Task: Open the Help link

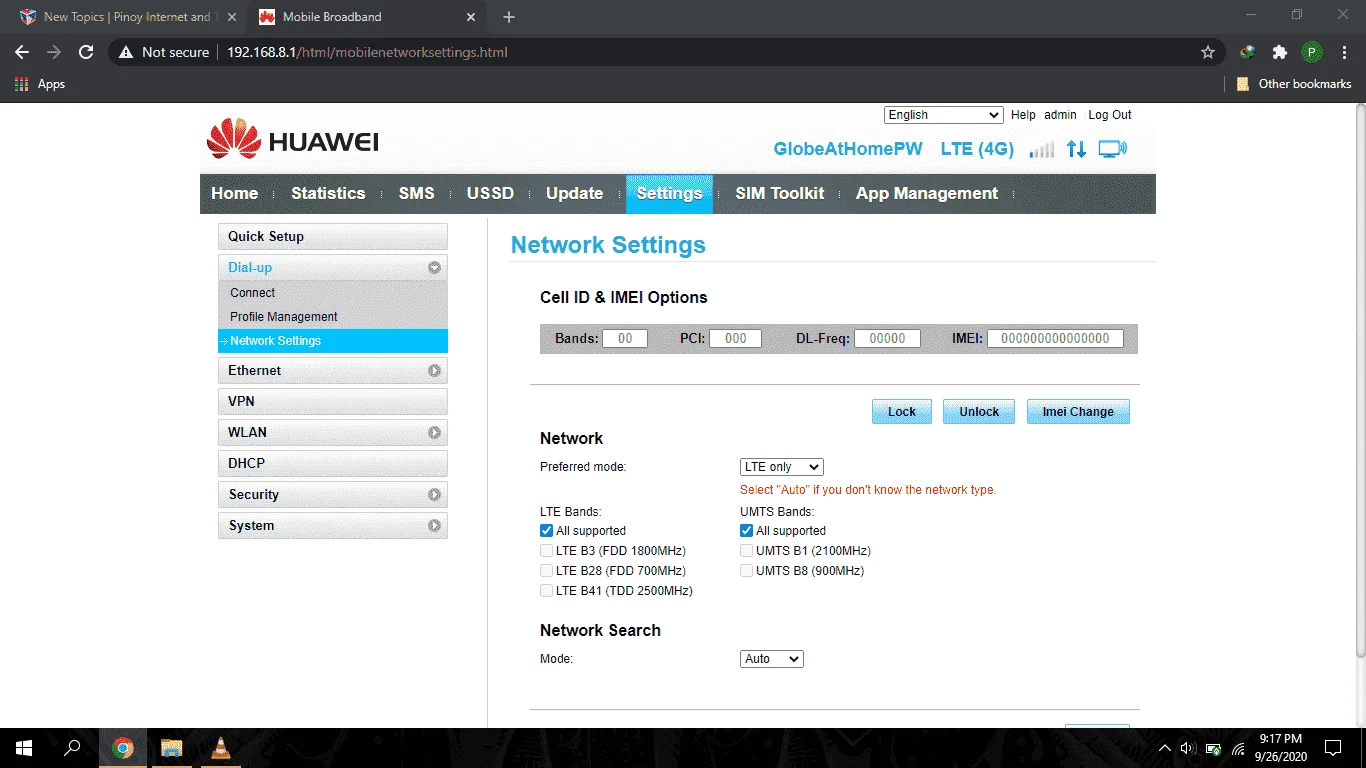Action: 1023,115
